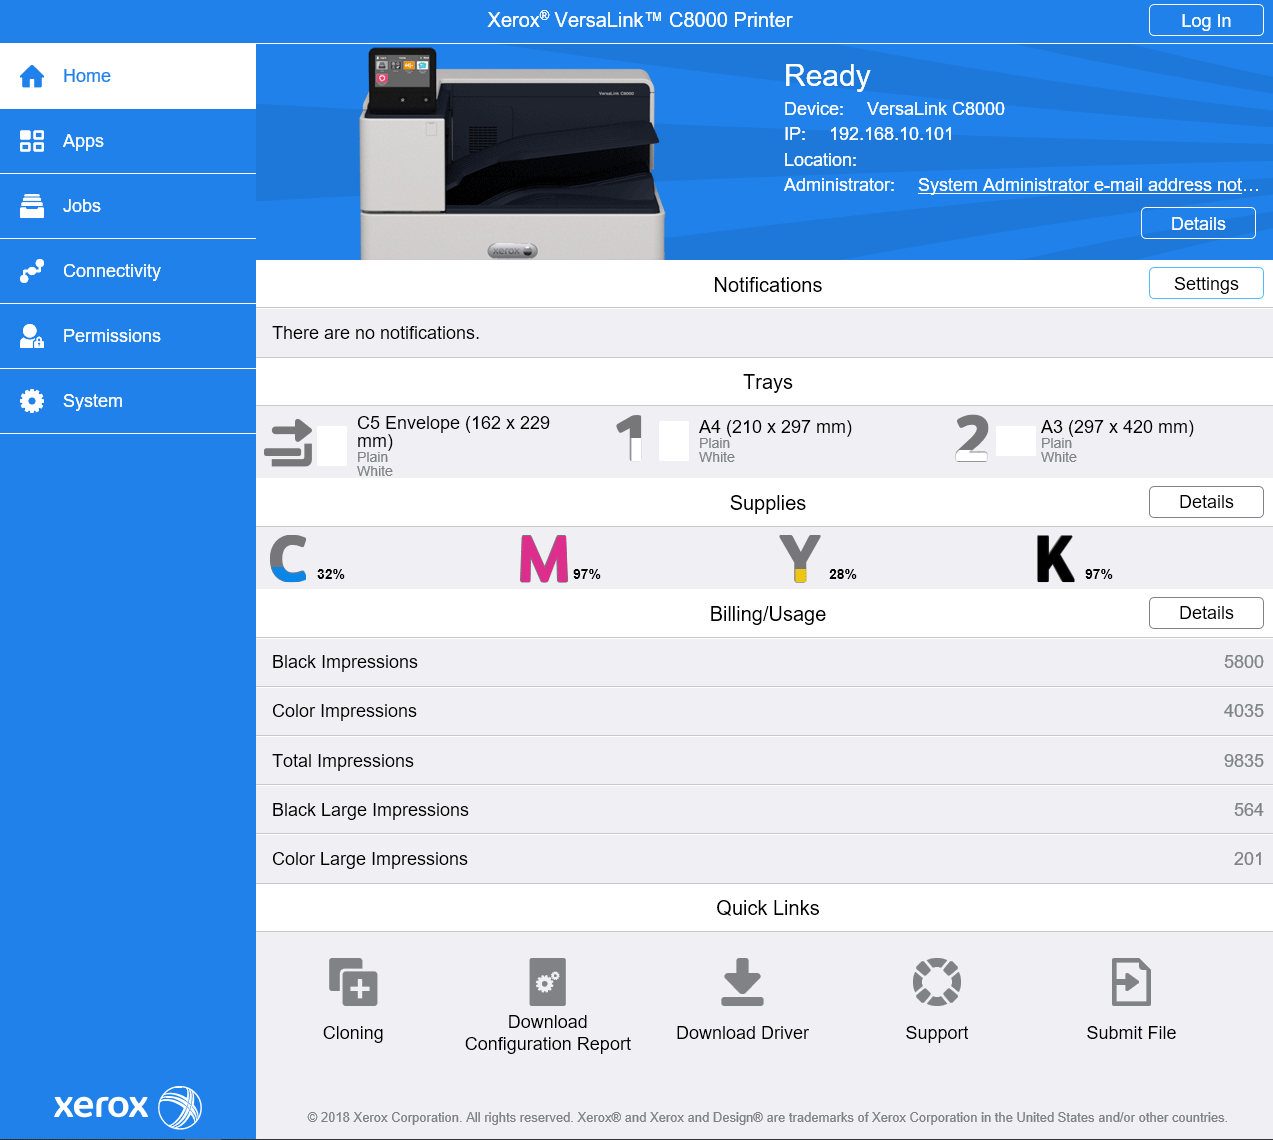Click the Permissions user-lock icon
Viewport: 1273px width, 1140px height.
(32, 336)
